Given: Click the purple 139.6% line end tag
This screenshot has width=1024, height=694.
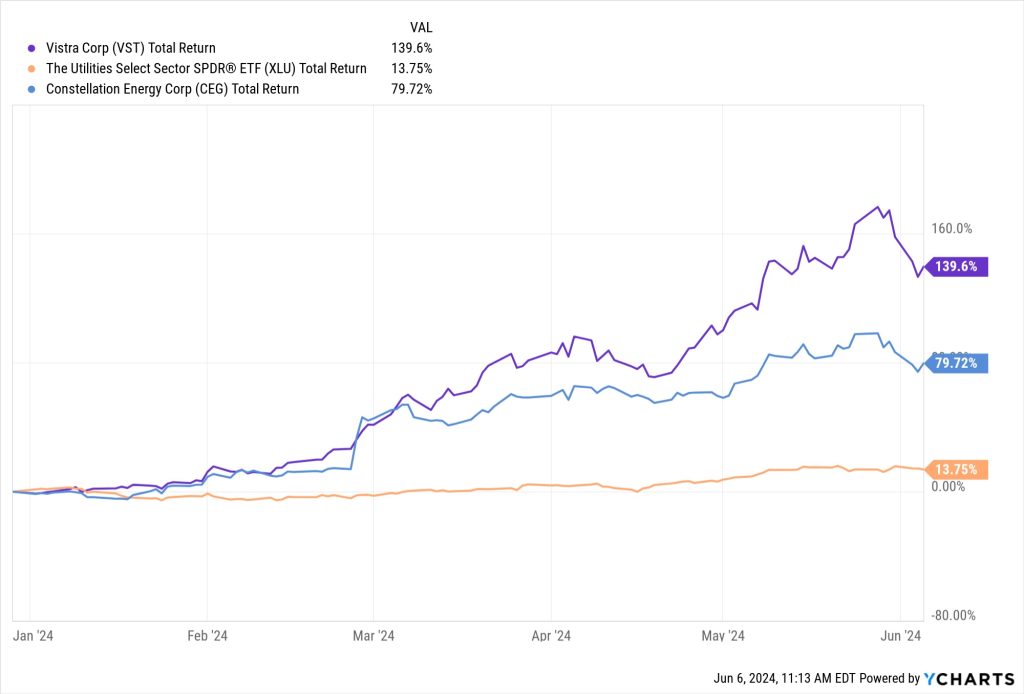Looking at the screenshot, I should pyautogui.click(x=960, y=267).
